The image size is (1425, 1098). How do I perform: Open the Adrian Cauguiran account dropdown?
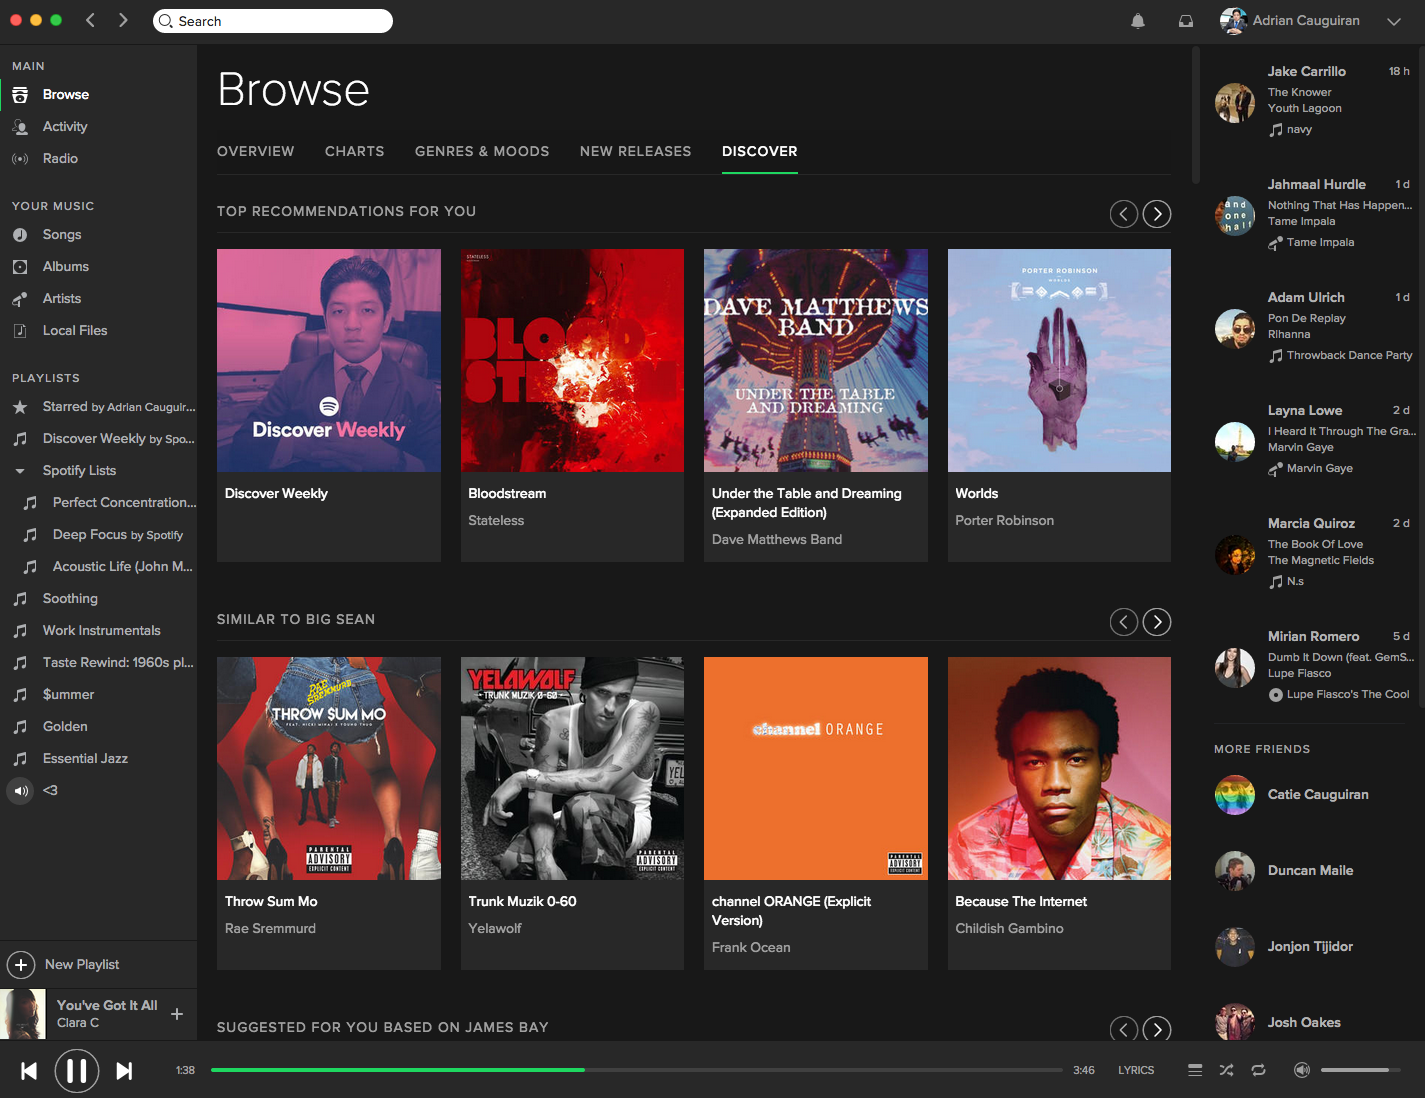[1393, 21]
